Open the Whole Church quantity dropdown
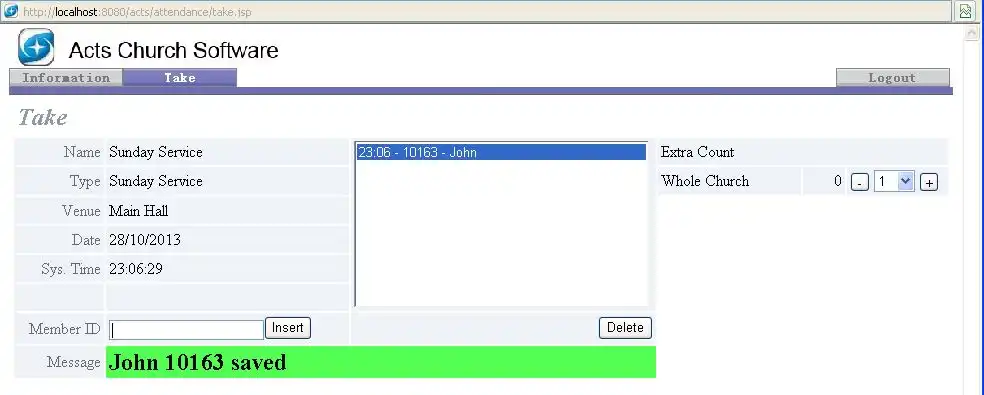This screenshot has width=984, height=395. pos(894,181)
